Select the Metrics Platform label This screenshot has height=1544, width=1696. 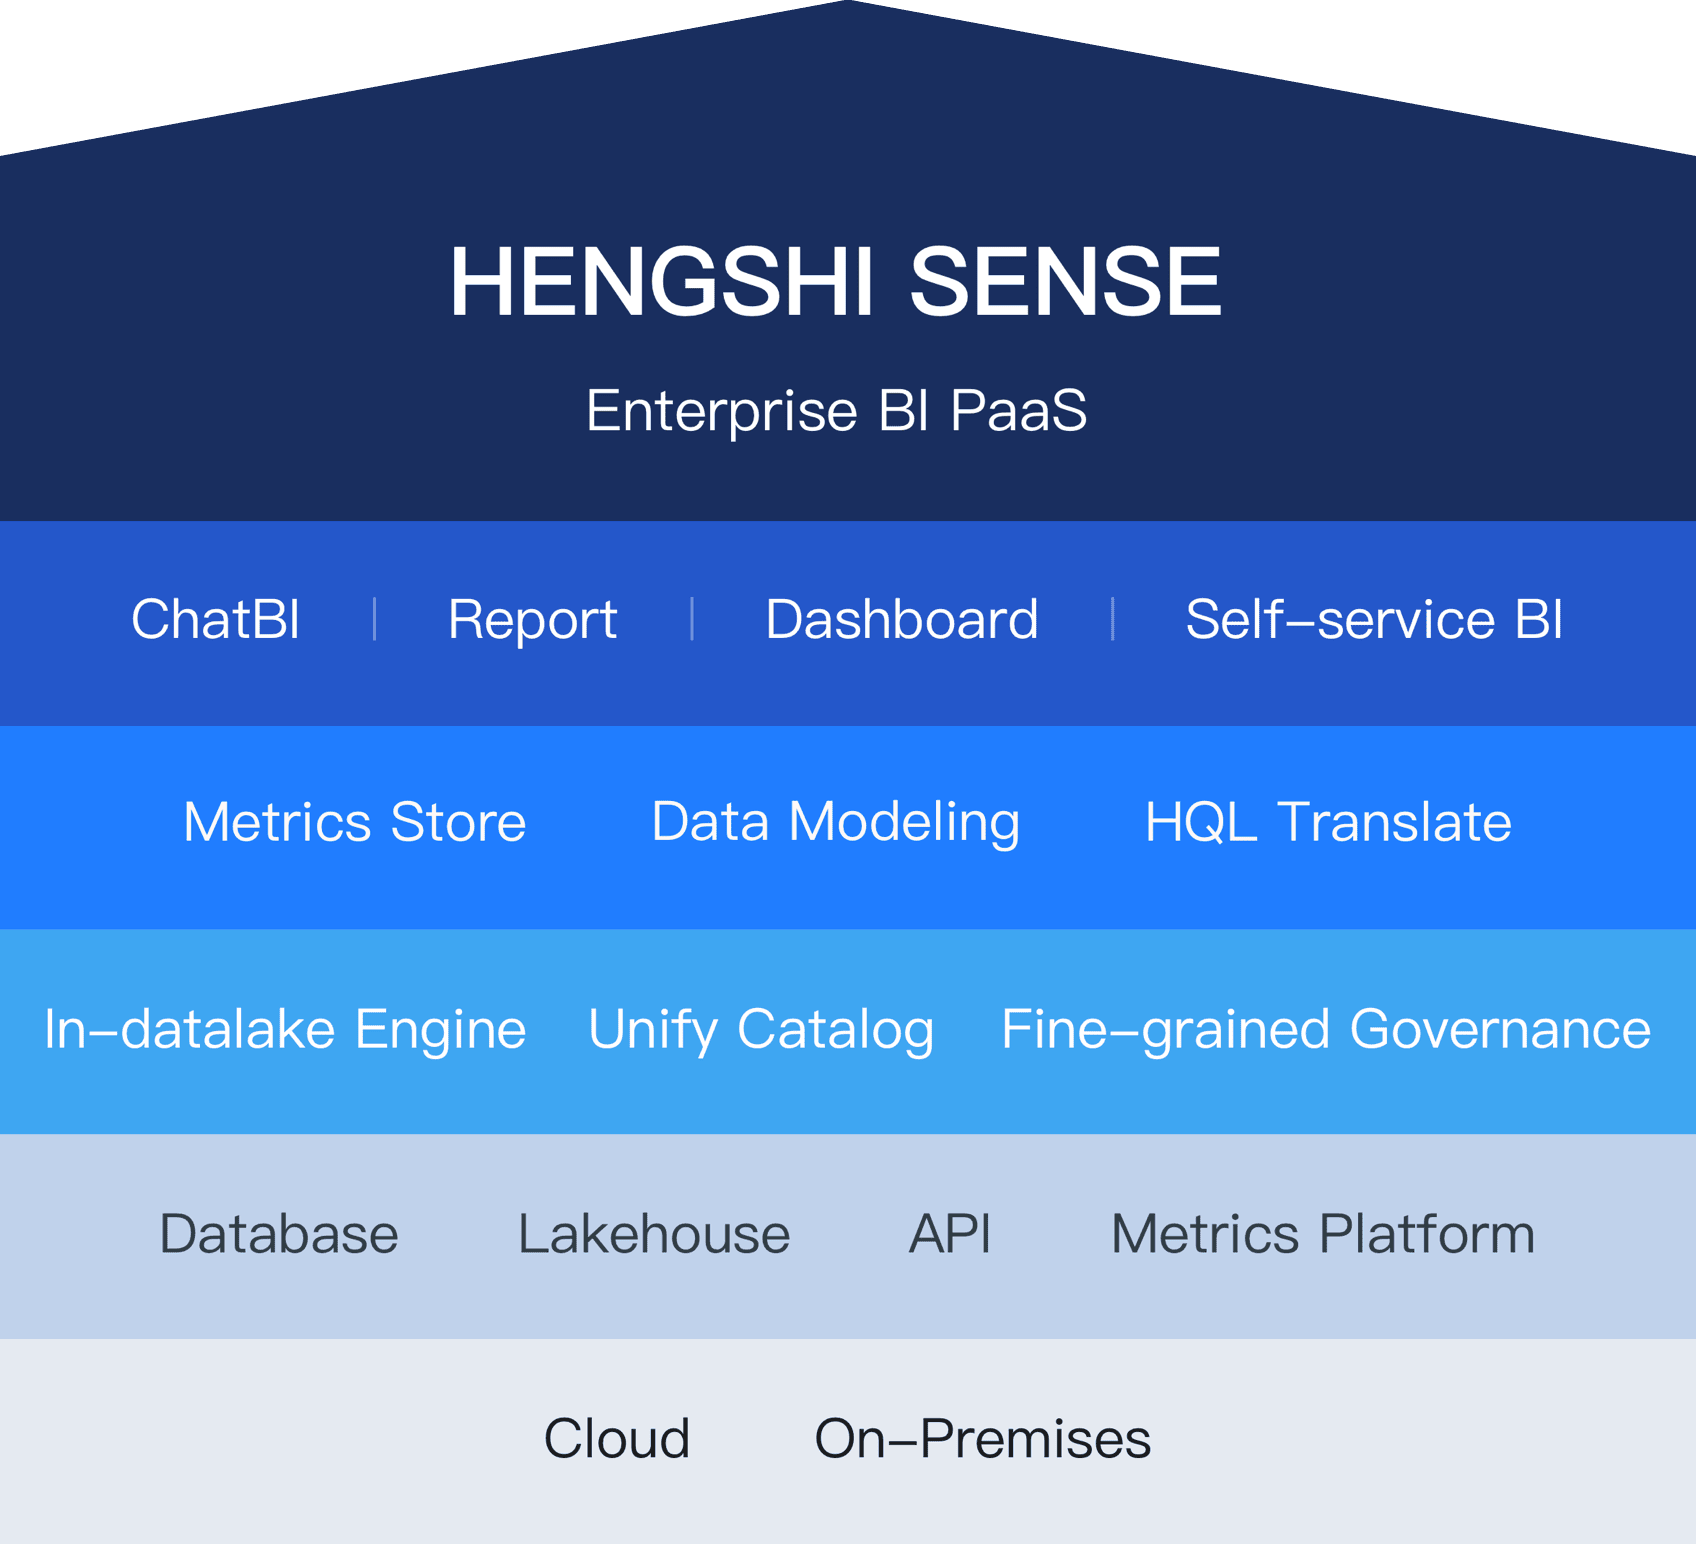click(x=1323, y=1234)
